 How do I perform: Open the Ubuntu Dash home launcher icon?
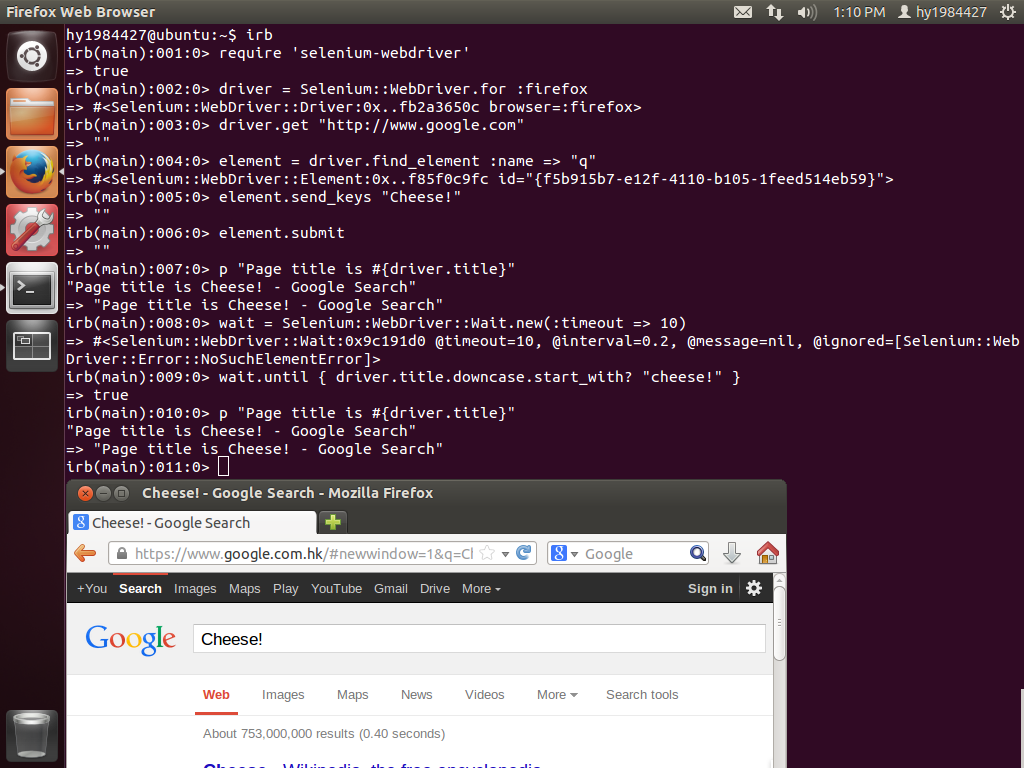click(31, 56)
